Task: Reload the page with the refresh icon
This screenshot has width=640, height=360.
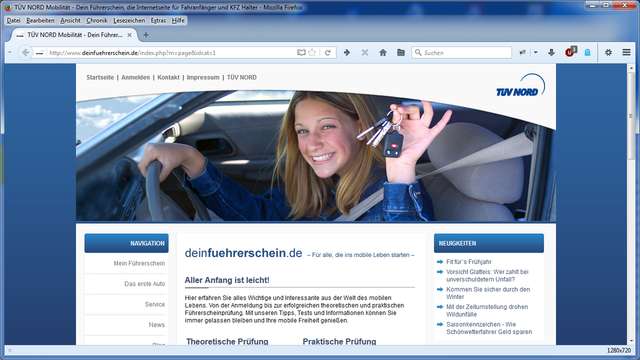Action: point(328,53)
